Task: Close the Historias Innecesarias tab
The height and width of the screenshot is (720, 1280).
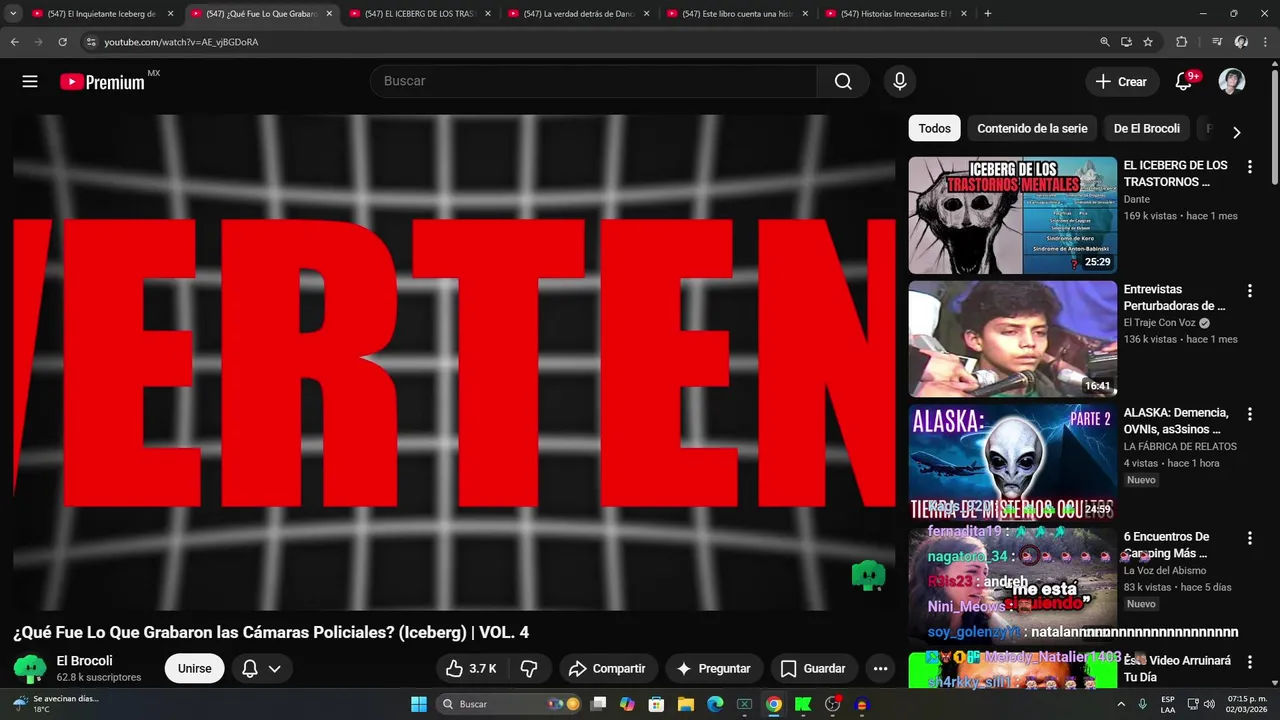Action: pyautogui.click(x=964, y=14)
